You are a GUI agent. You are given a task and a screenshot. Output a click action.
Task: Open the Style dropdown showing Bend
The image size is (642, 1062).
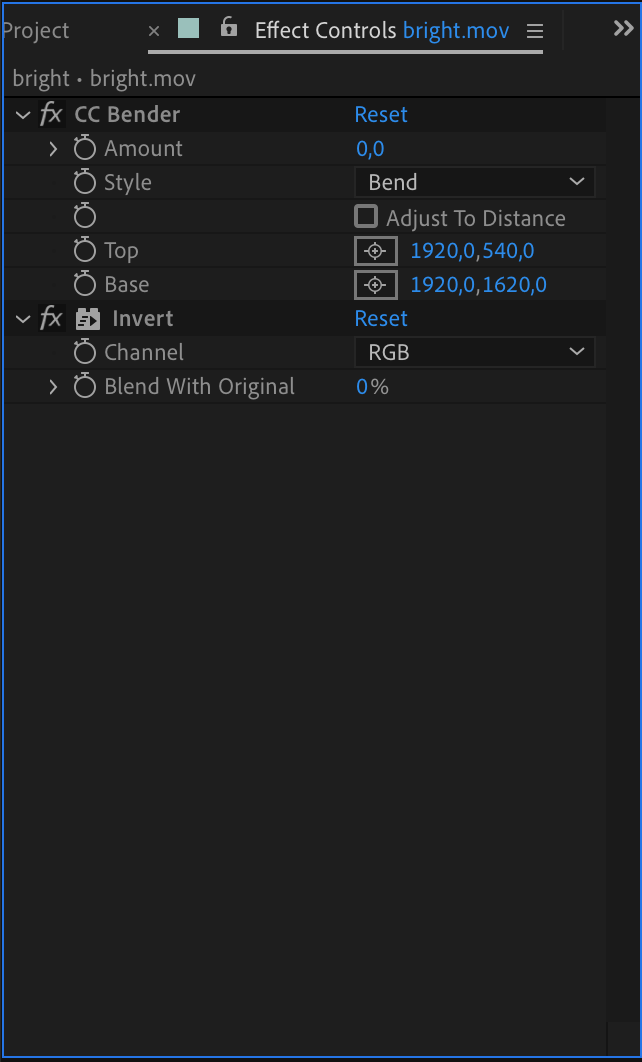coord(475,183)
